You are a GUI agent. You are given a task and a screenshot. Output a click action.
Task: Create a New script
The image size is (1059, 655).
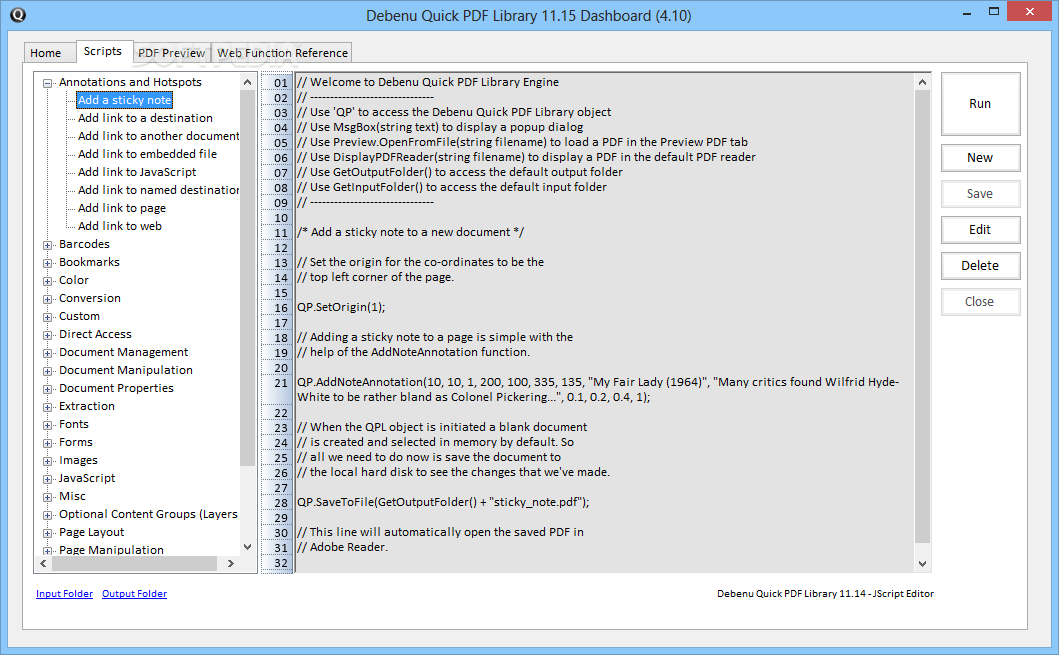coord(979,157)
